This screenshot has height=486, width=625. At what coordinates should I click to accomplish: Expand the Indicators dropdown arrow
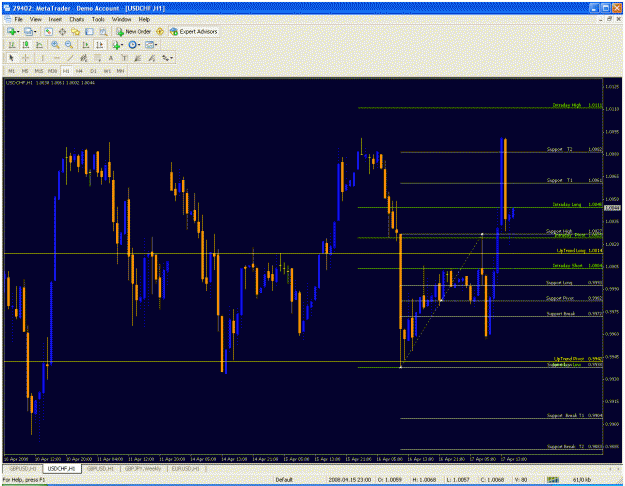point(122,45)
